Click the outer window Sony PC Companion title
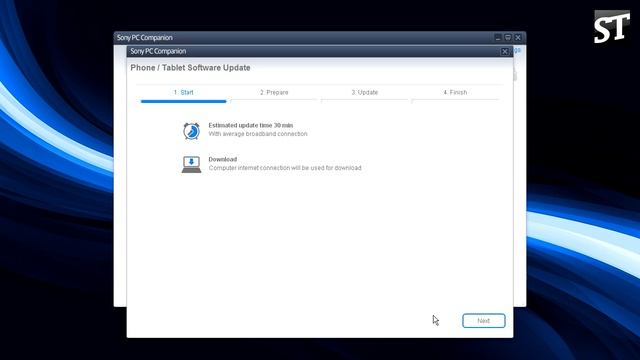This screenshot has height=360, width=640. (x=144, y=38)
